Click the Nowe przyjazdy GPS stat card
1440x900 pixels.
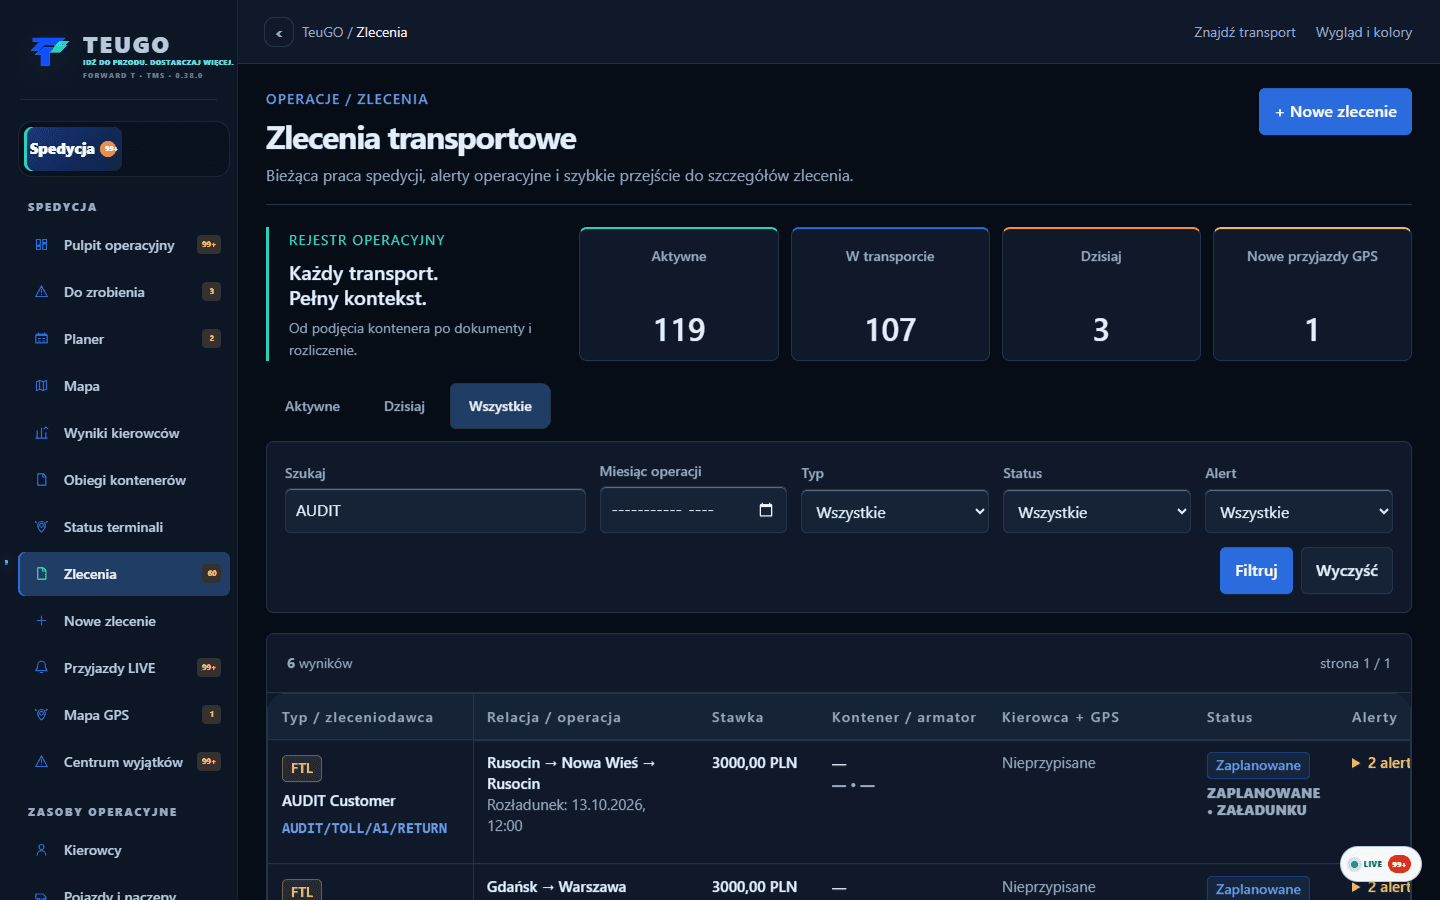(1312, 294)
